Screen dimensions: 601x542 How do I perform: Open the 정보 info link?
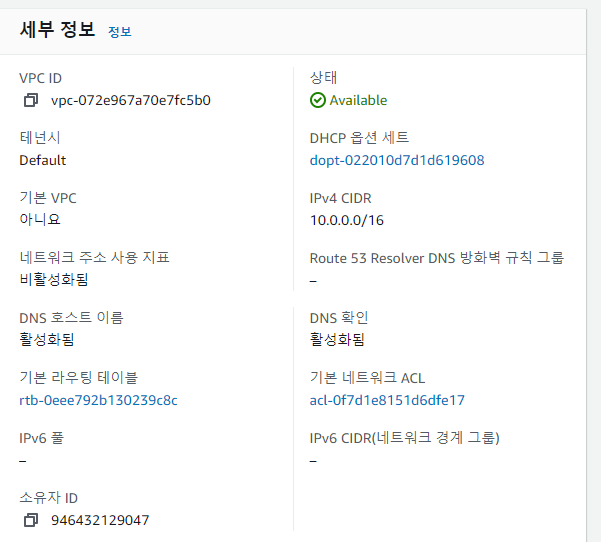click(120, 31)
